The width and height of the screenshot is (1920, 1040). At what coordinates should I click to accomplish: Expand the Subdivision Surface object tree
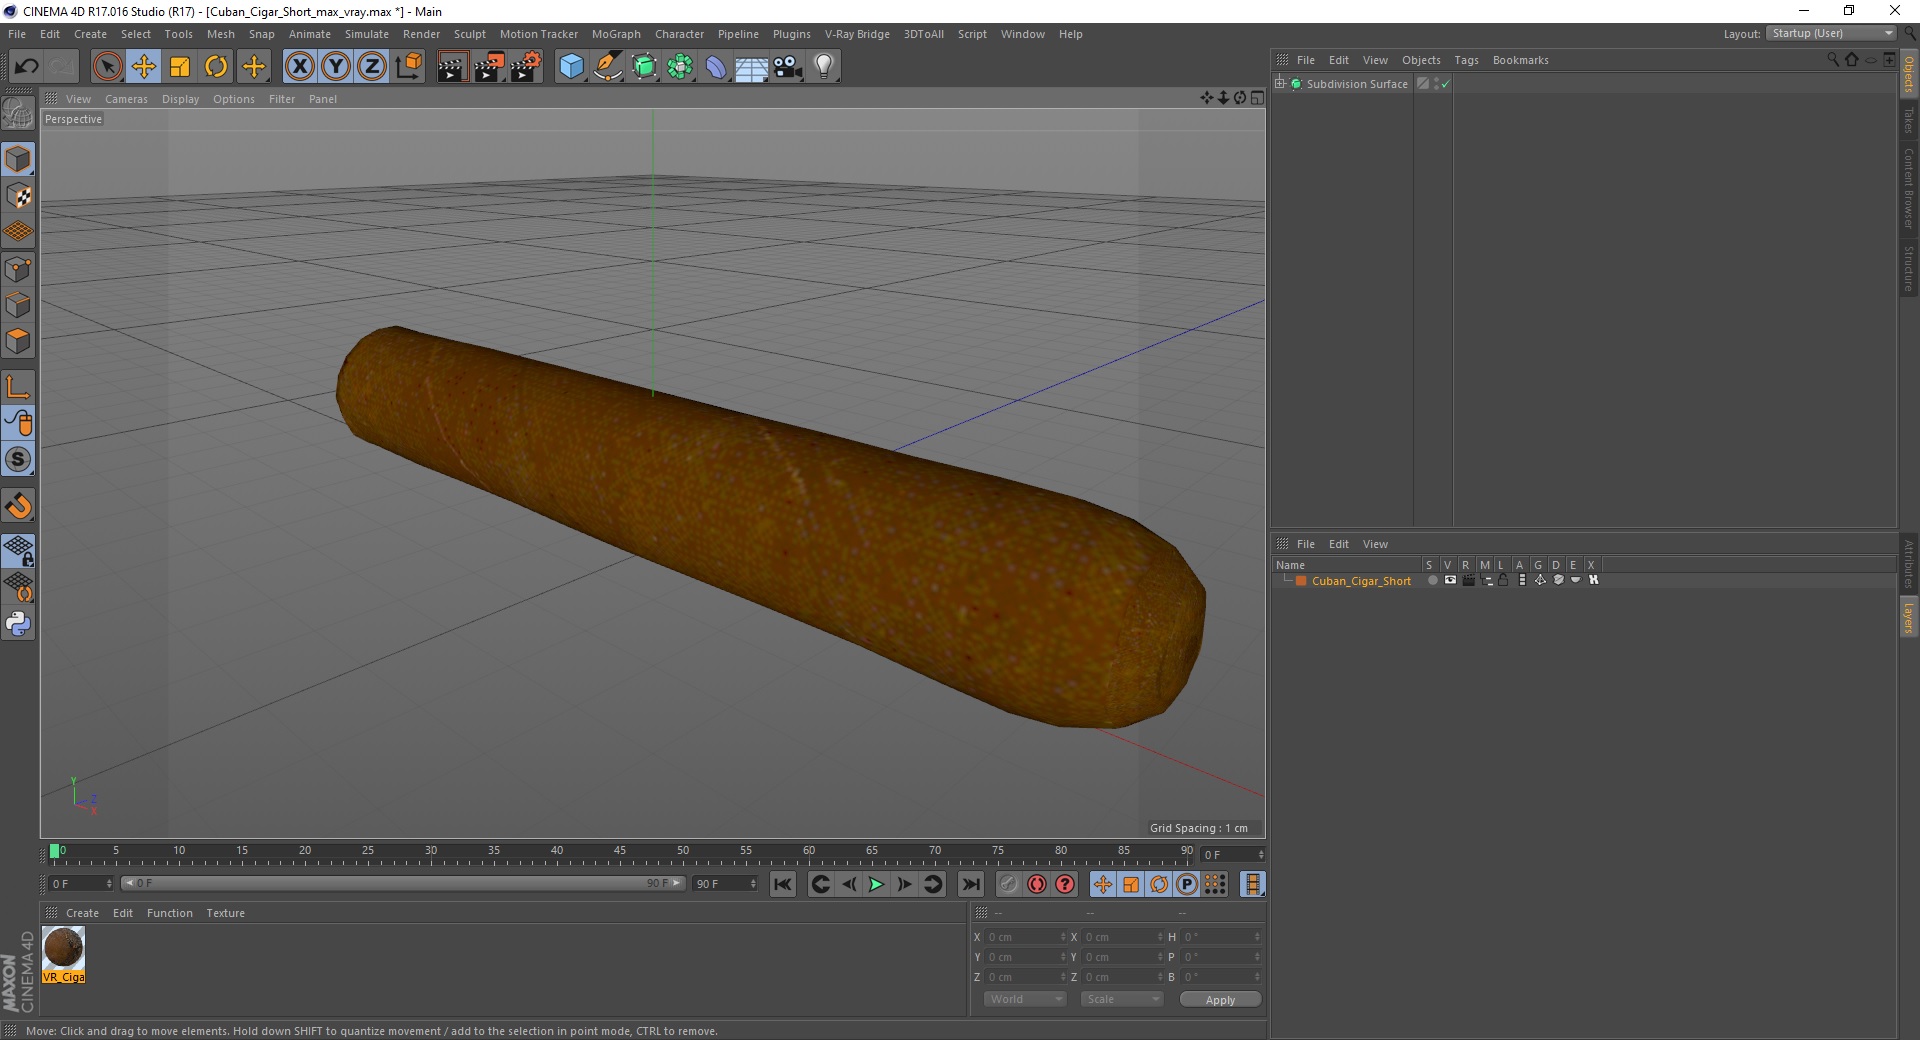click(1279, 83)
